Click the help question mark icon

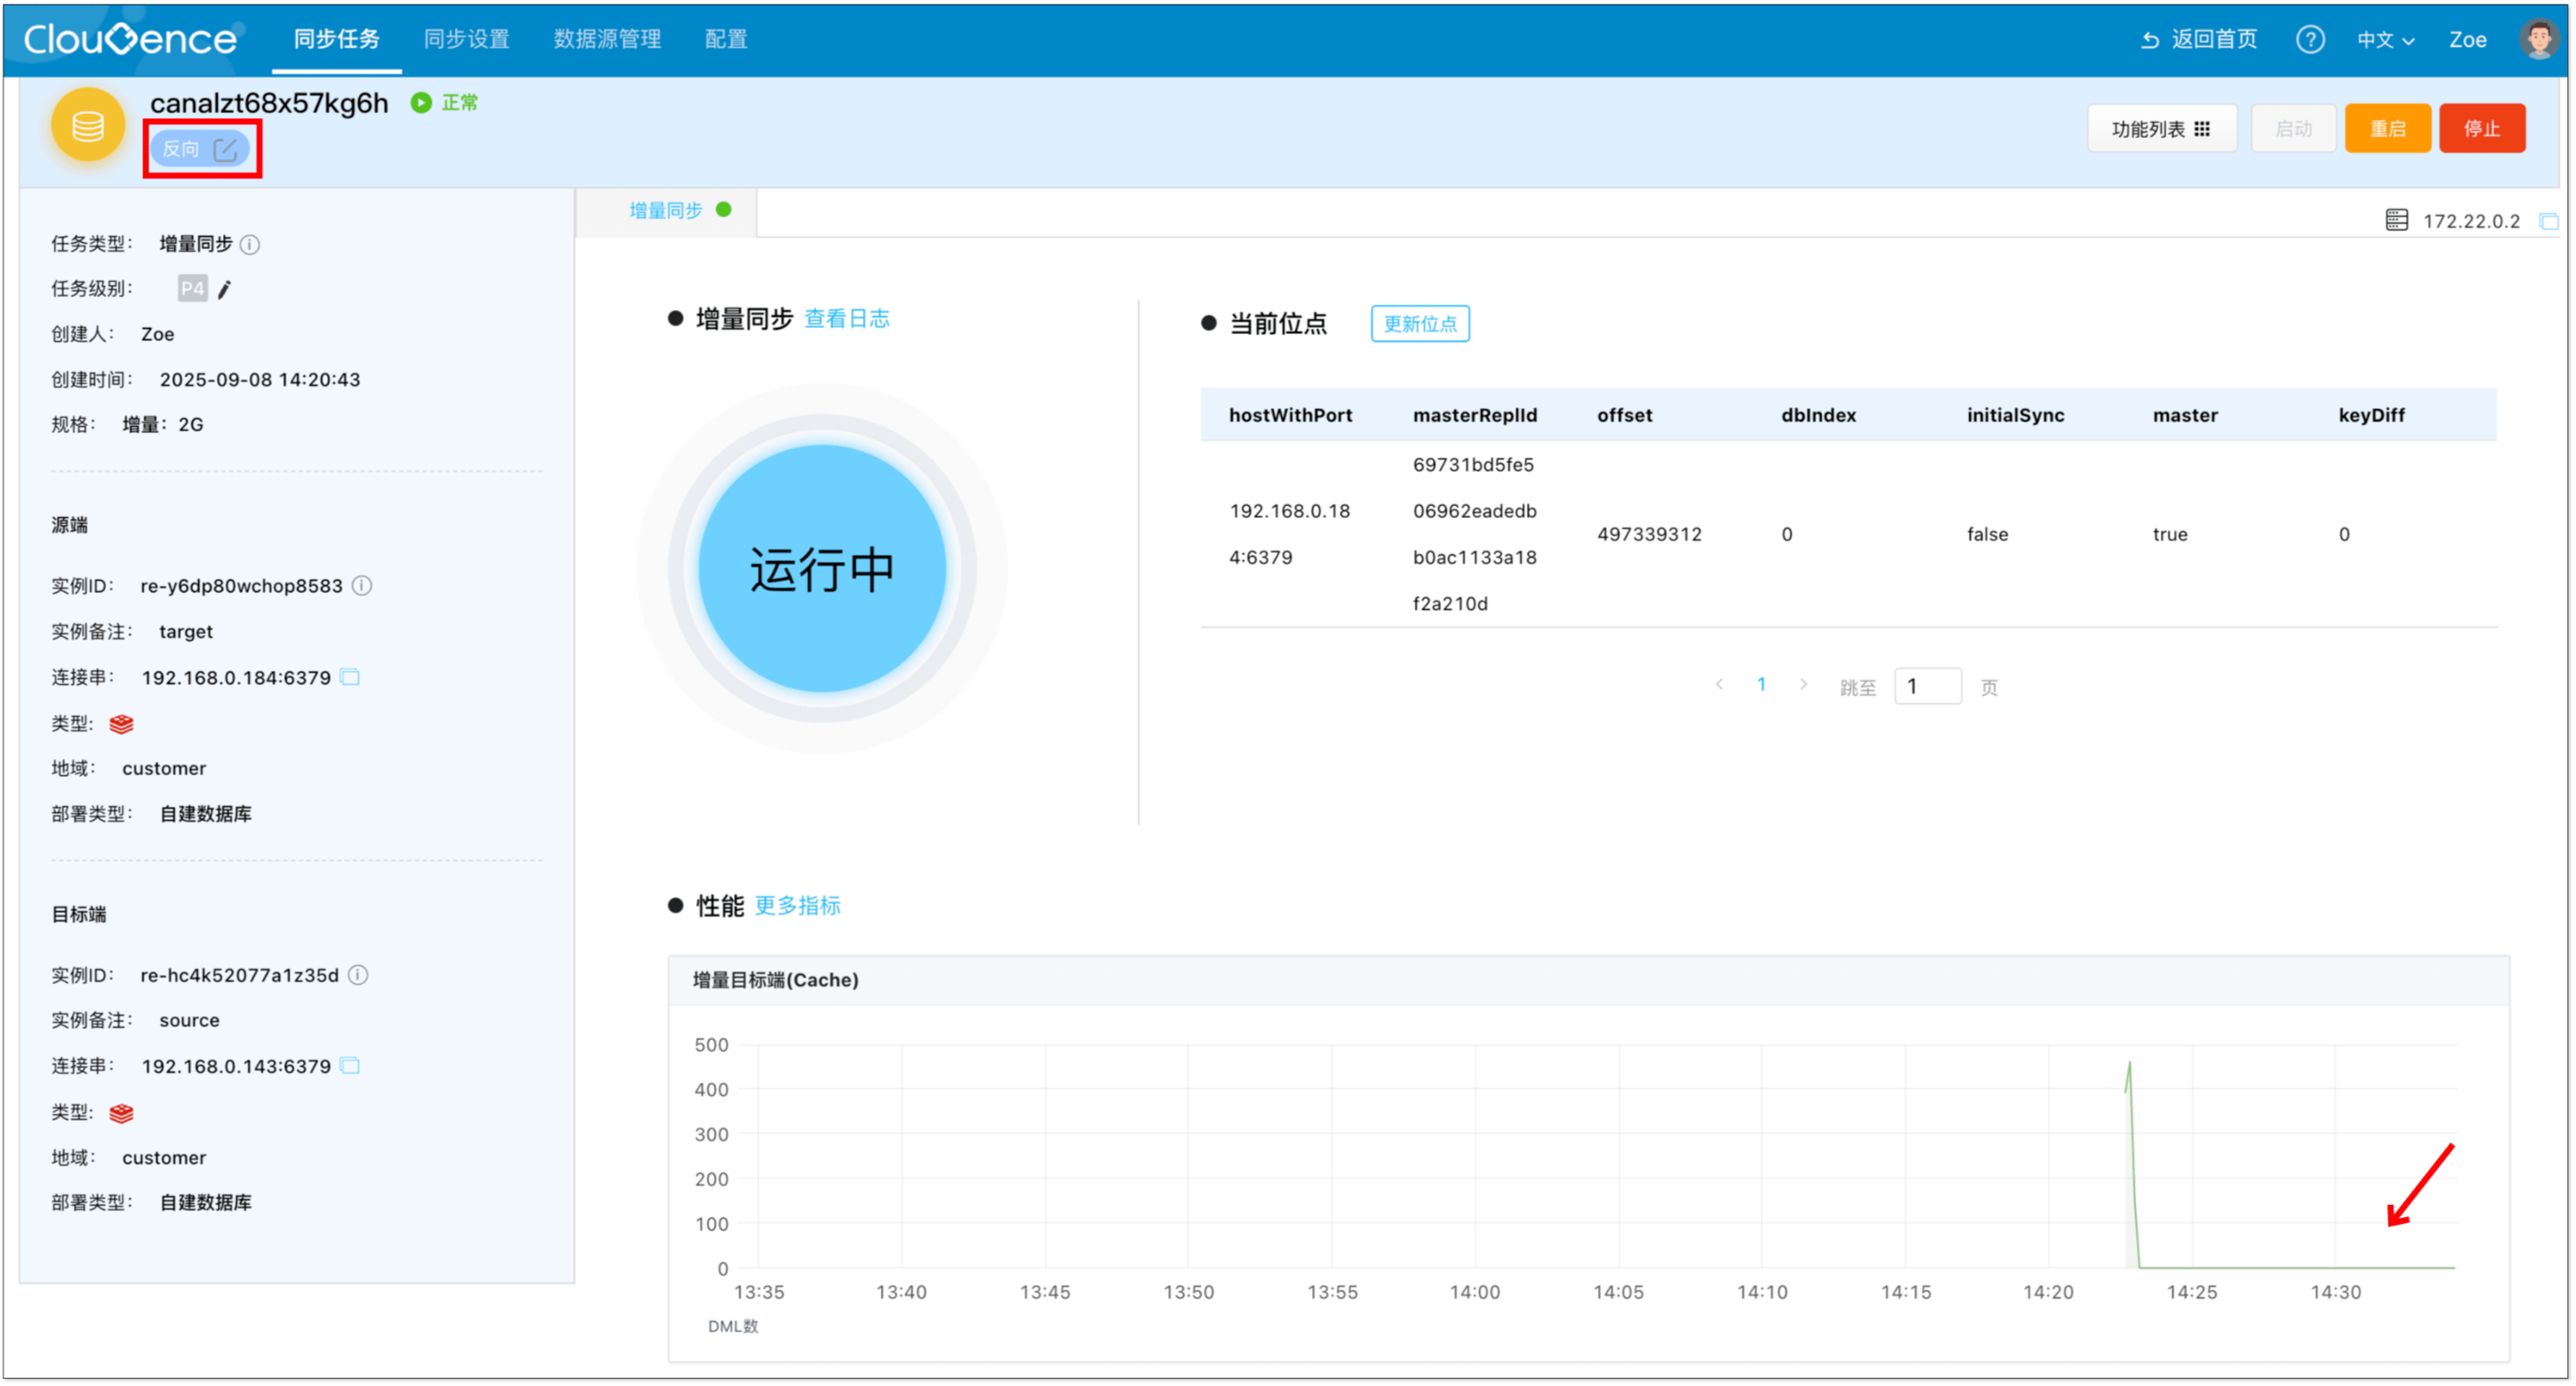point(2309,39)
